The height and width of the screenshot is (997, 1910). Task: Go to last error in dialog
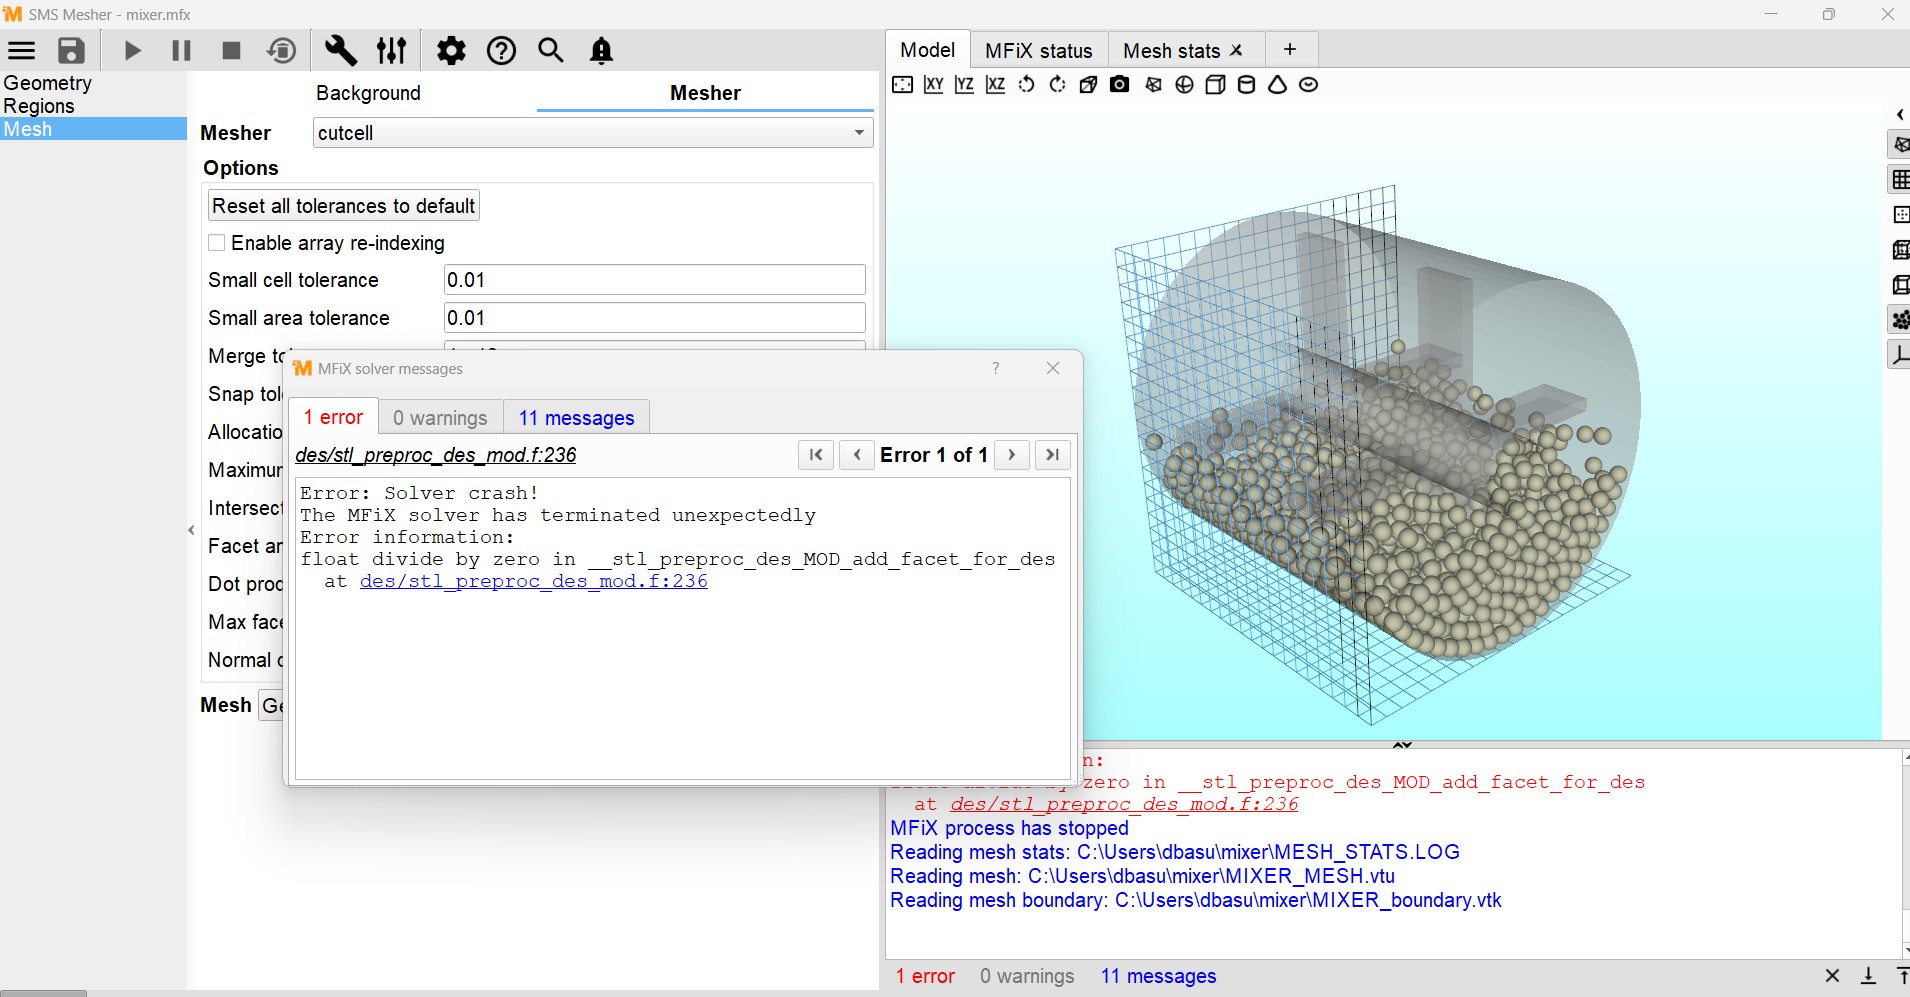tap(1053, 455)
